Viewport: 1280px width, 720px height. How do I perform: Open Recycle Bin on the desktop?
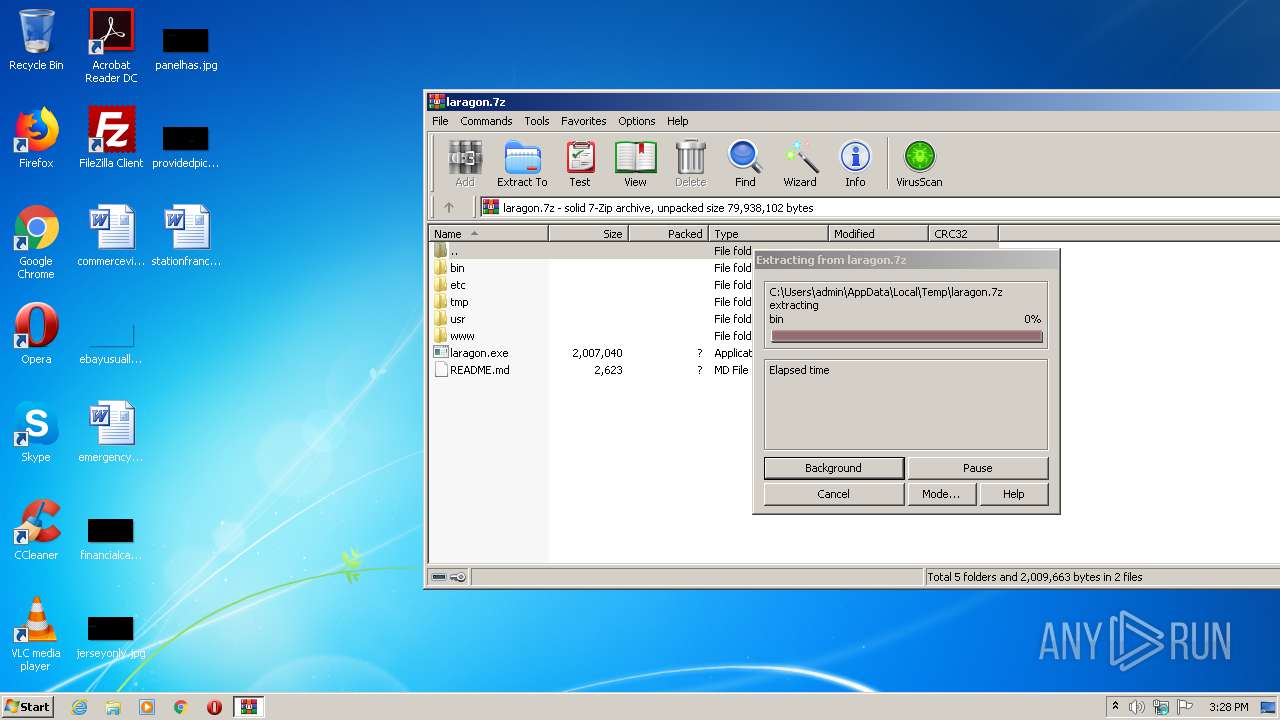coord(36,40)
